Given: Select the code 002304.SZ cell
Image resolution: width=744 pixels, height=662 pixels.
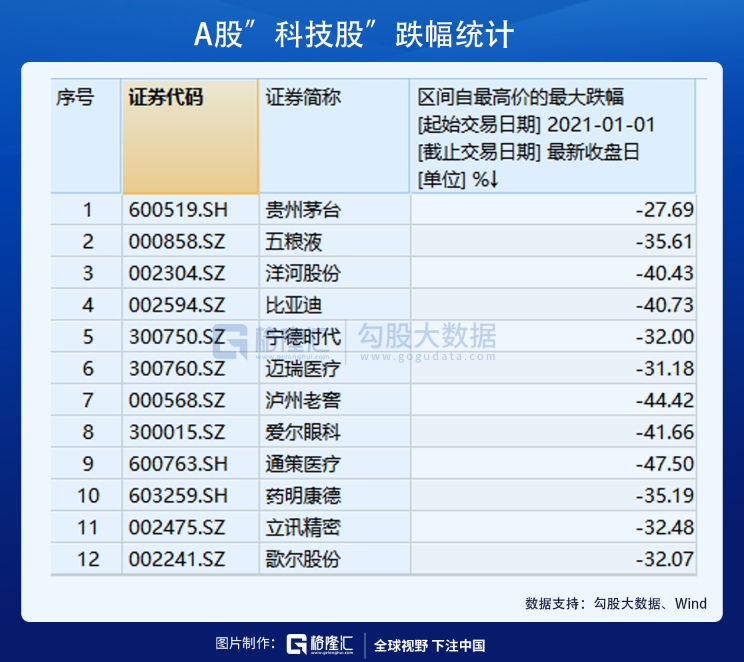Looking at the screenshot, I should pyautogui.click(x=190, y=273).
